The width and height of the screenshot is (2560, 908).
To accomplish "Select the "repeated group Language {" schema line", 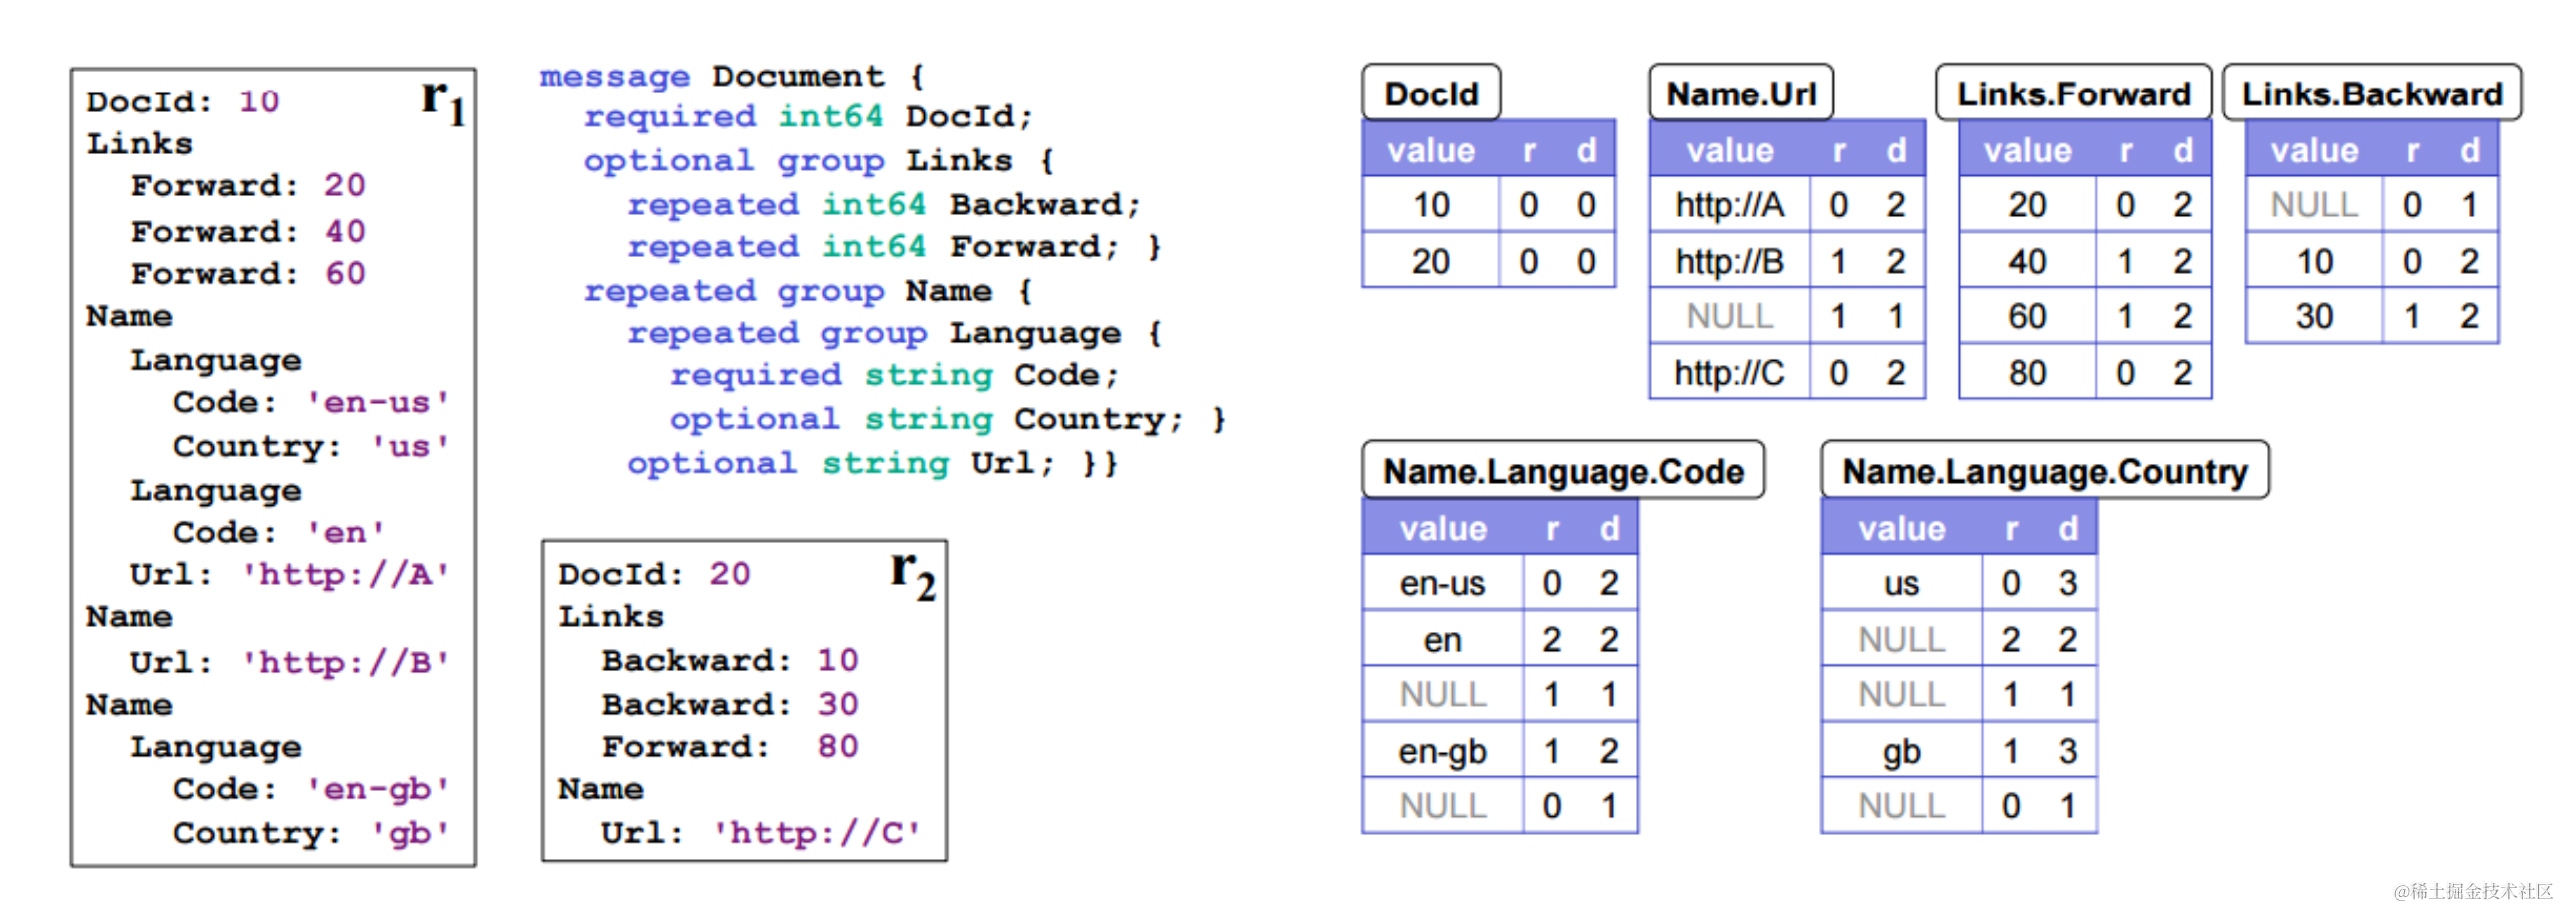I will click(895, 333).
